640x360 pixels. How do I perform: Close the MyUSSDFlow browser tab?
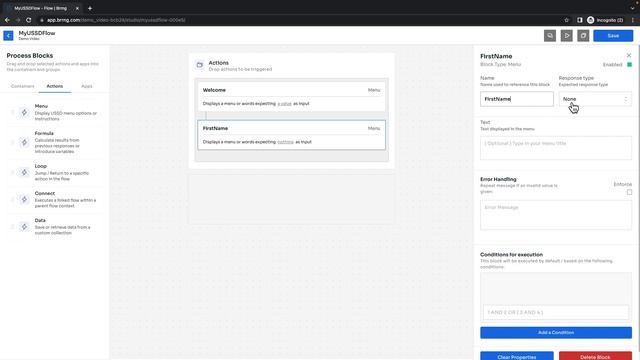click(x=77, y=8)
